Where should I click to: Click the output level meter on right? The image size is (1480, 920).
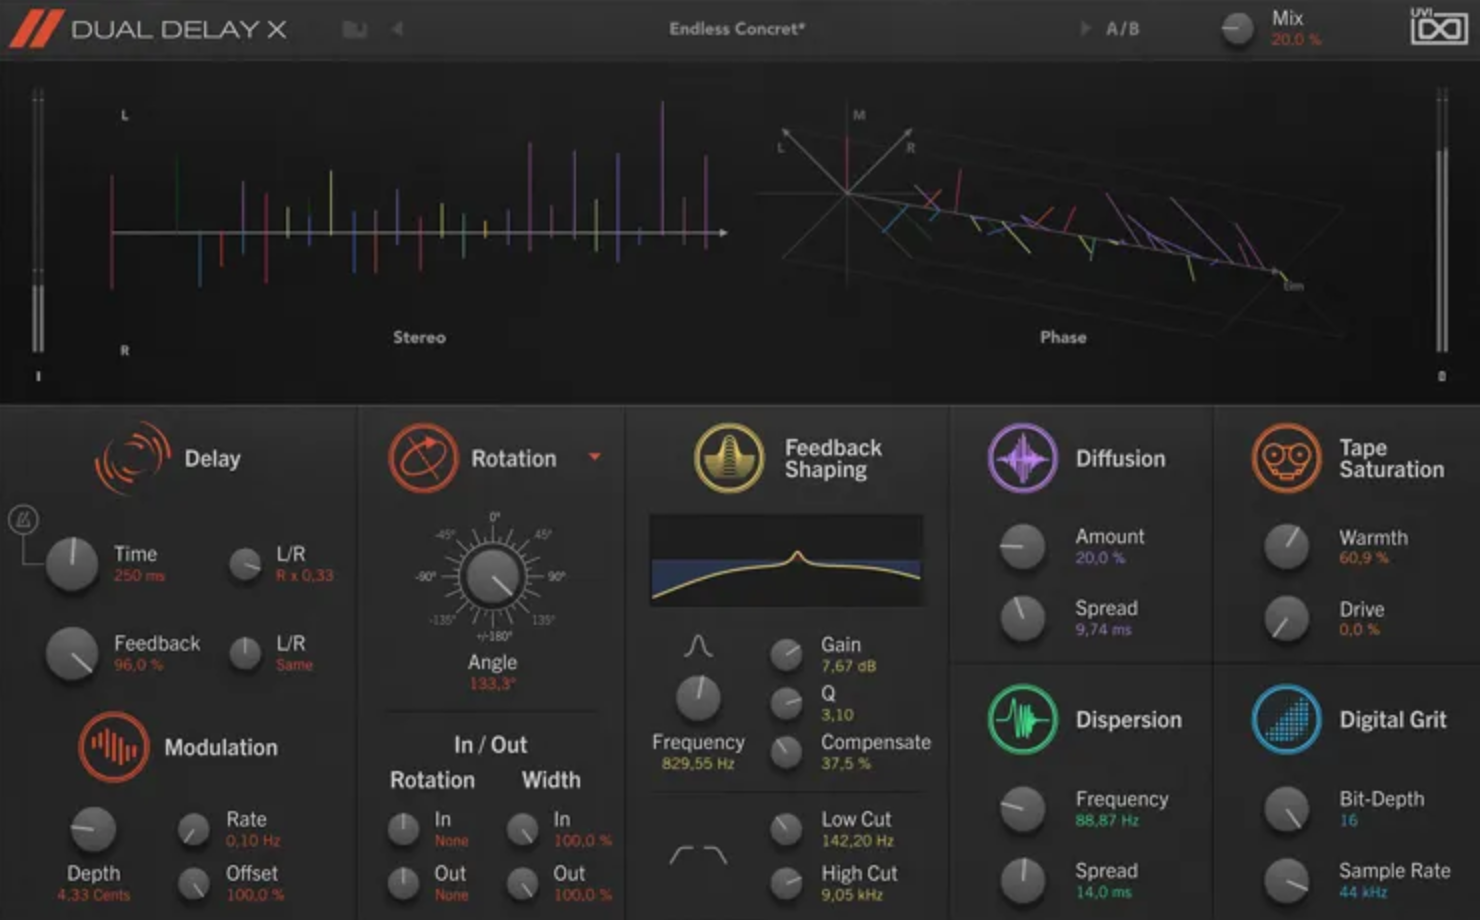pyautogui.click(x=1442, y=220)
